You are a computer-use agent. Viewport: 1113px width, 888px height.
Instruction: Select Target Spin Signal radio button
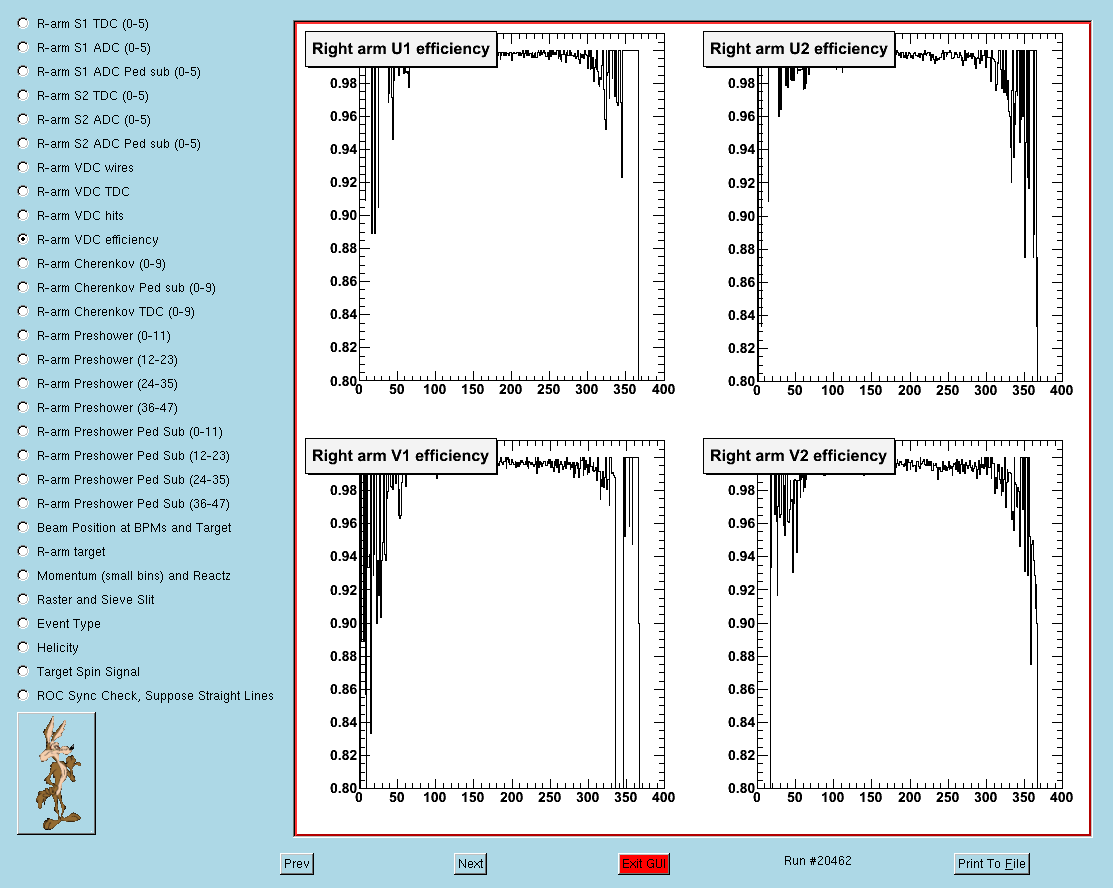tap(23, 672)
